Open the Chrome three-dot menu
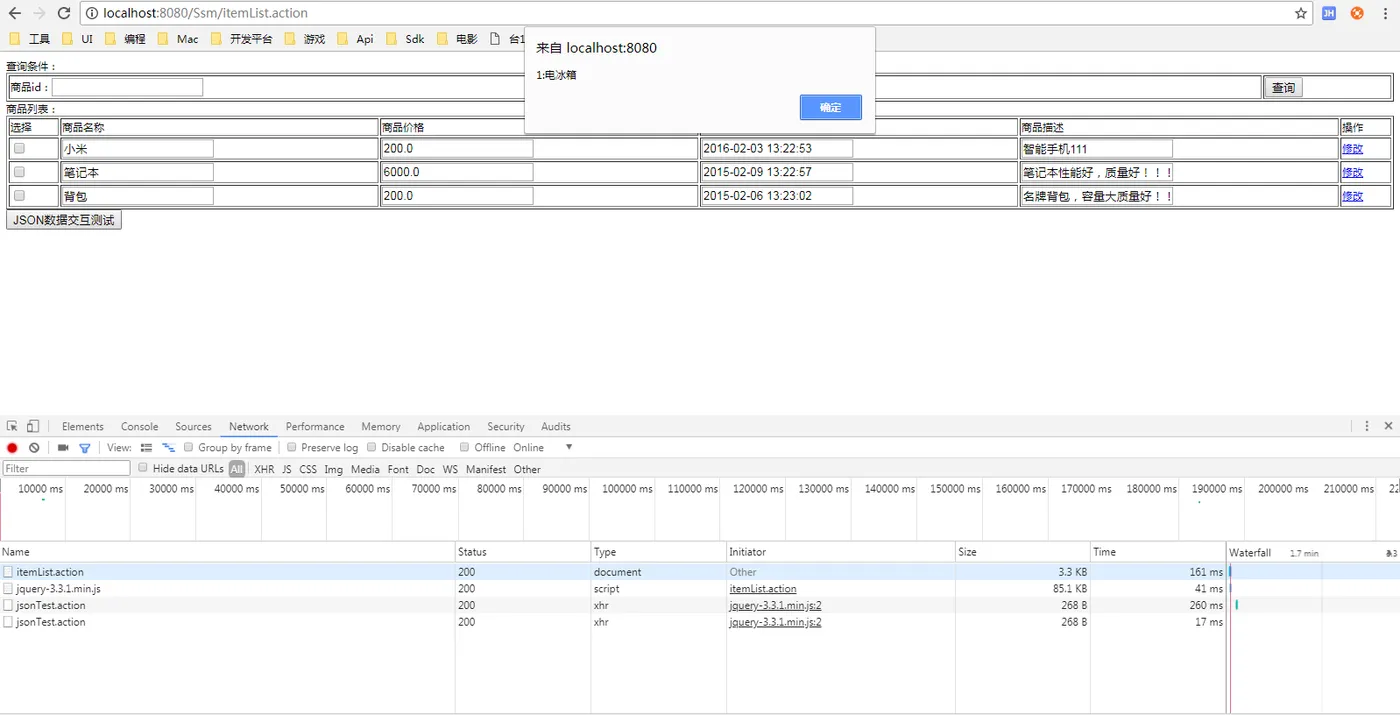Image resolution: width=1400 pixels, height=715 pixels. [1385, 13]
